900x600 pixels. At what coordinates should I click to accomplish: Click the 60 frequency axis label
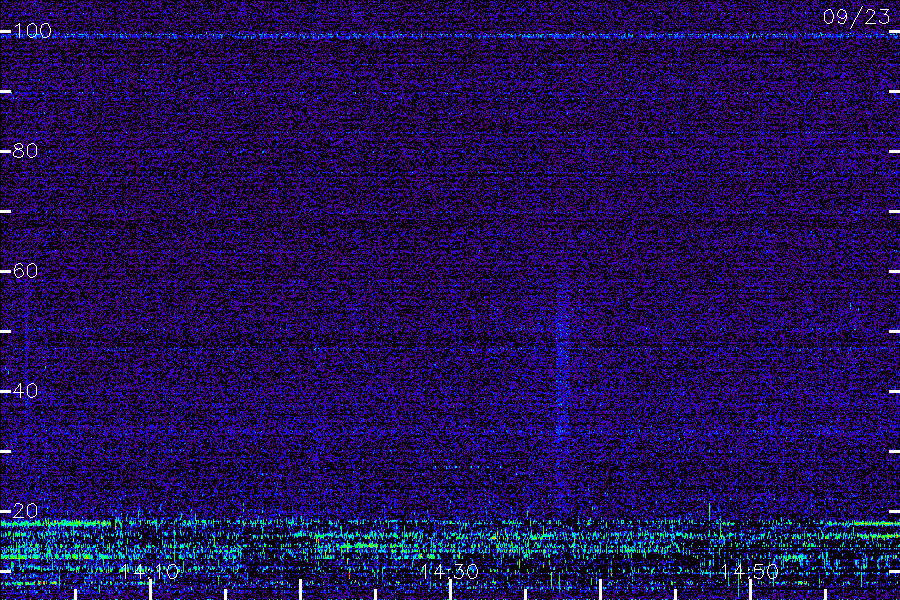click(x=25, y=270)
